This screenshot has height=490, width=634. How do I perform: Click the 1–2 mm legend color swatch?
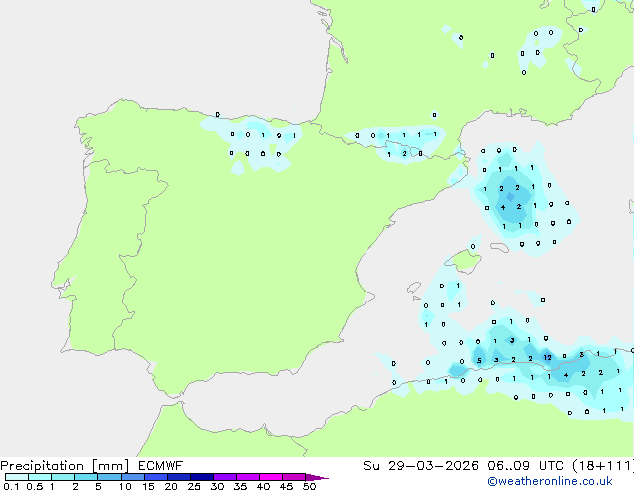coord(63,477)
